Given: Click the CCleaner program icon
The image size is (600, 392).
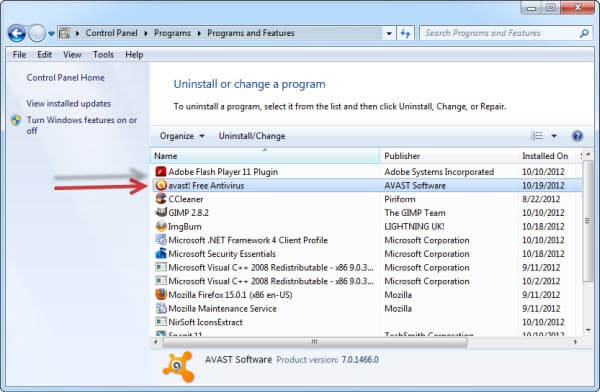Looking at the screenshot, I should [x=161, y=199].
